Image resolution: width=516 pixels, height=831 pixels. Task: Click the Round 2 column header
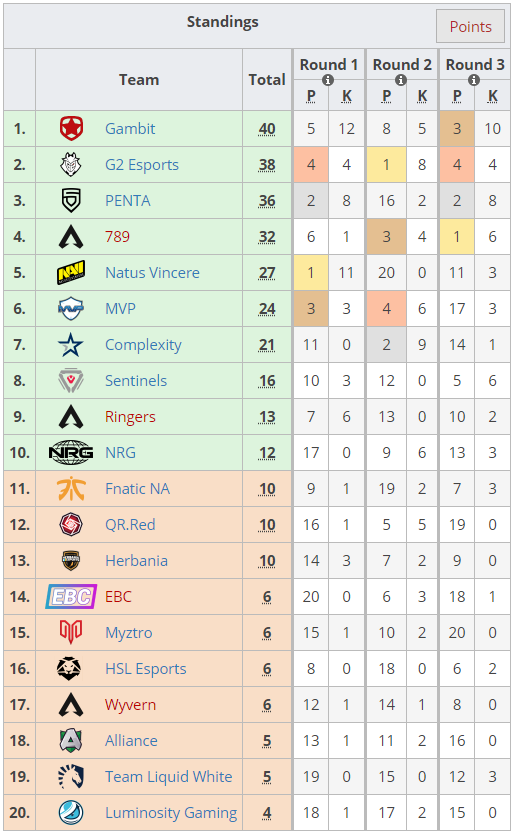pyautogui.click(x=402, y=65)
